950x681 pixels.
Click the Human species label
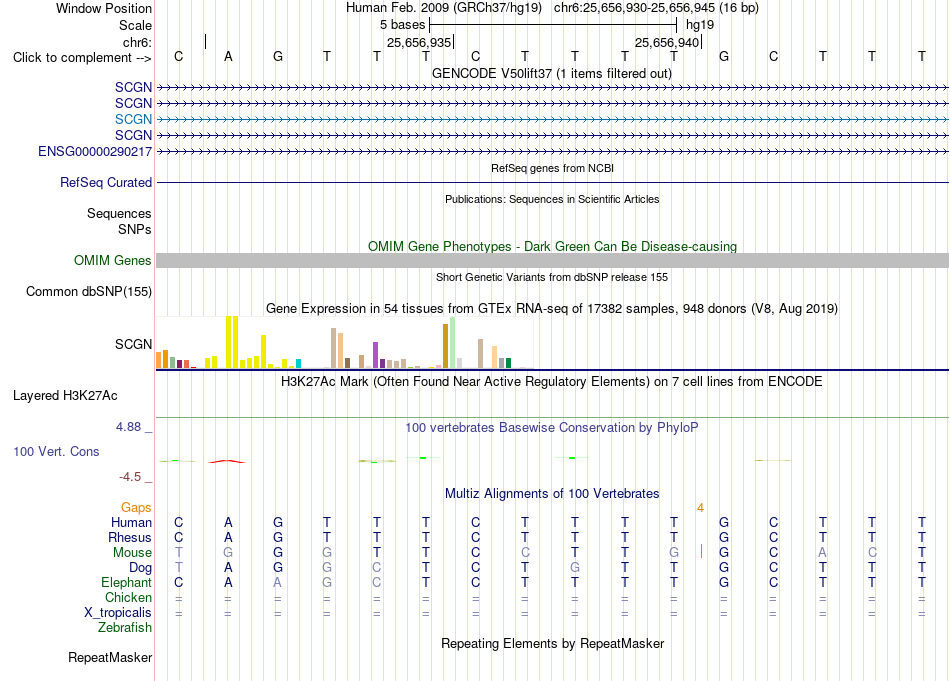[x=131, y=522]
